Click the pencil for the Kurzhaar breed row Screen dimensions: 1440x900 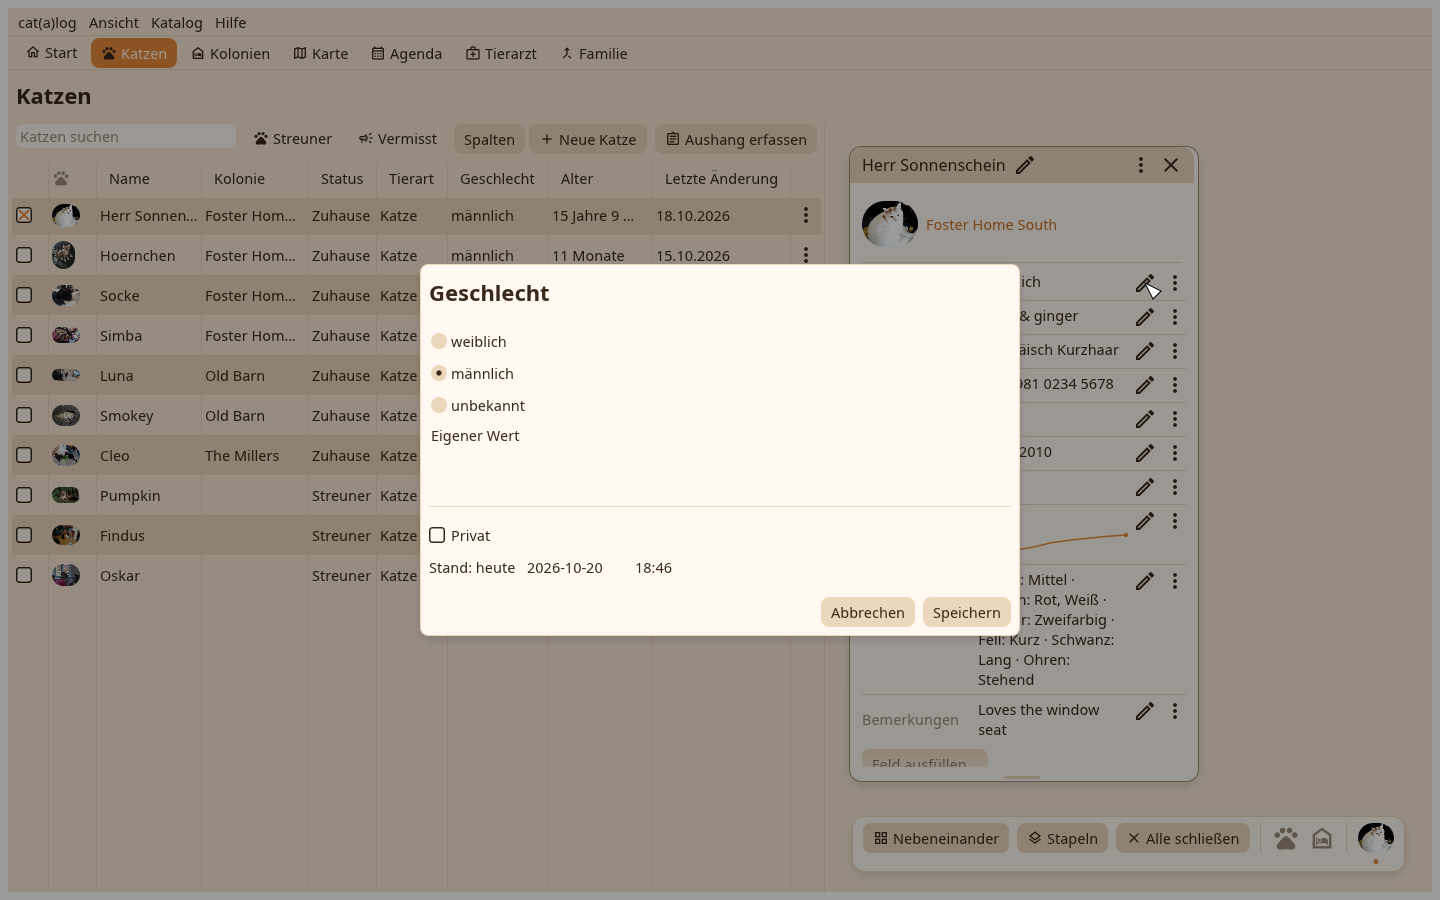point(1145,351)
